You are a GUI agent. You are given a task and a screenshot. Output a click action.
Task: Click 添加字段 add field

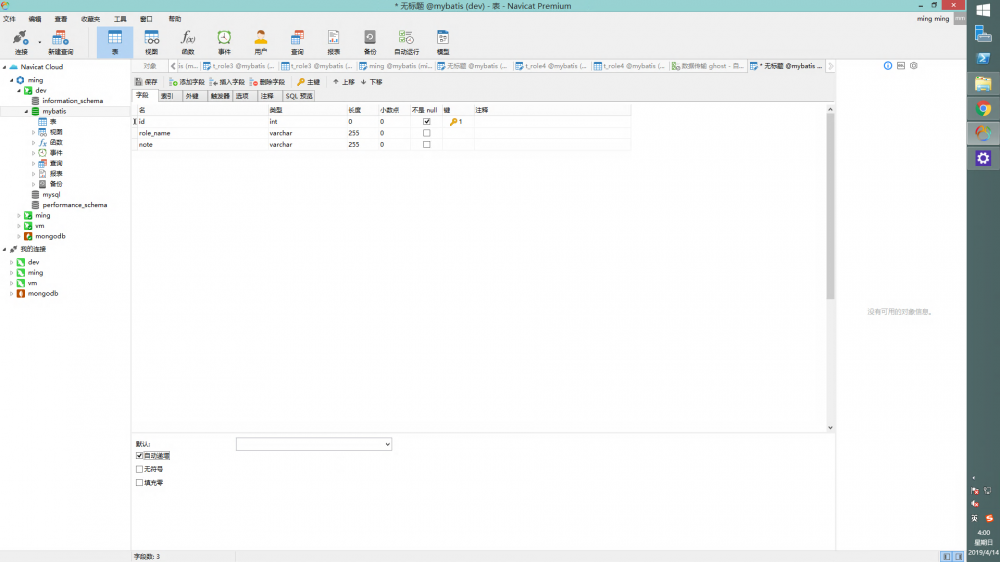point(187,82)
